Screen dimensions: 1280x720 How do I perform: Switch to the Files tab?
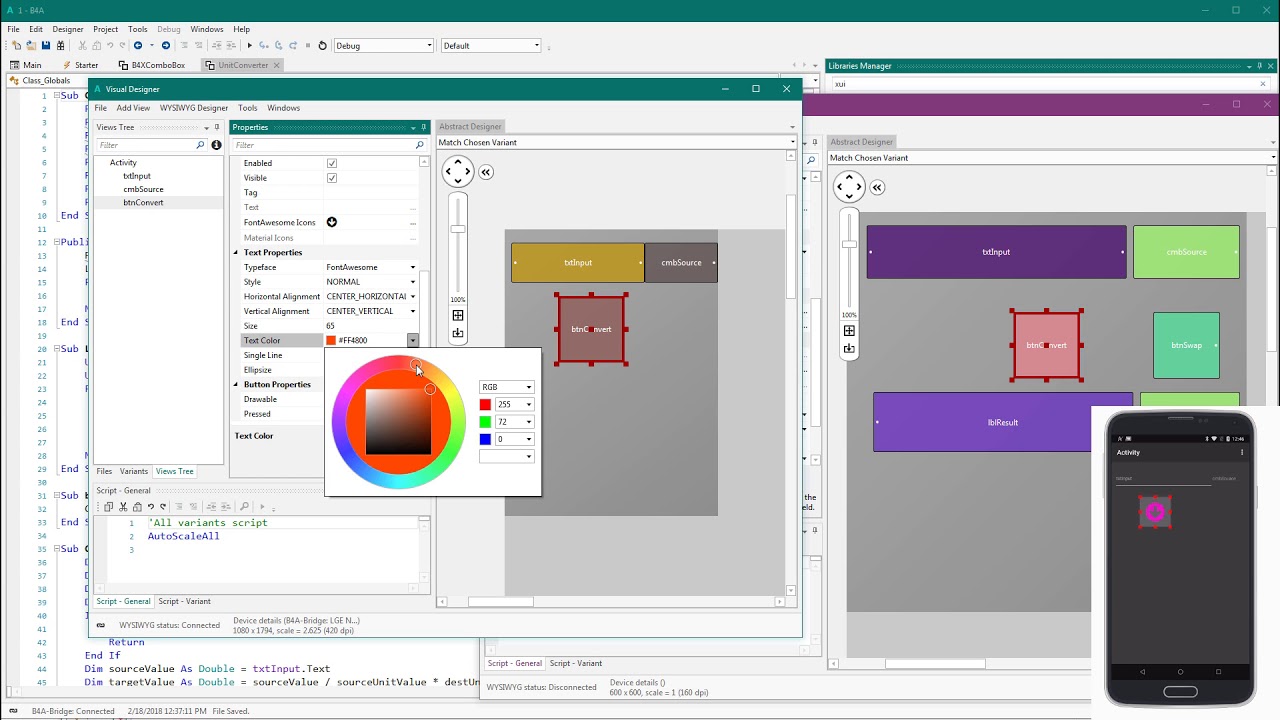tap(104, 471)
